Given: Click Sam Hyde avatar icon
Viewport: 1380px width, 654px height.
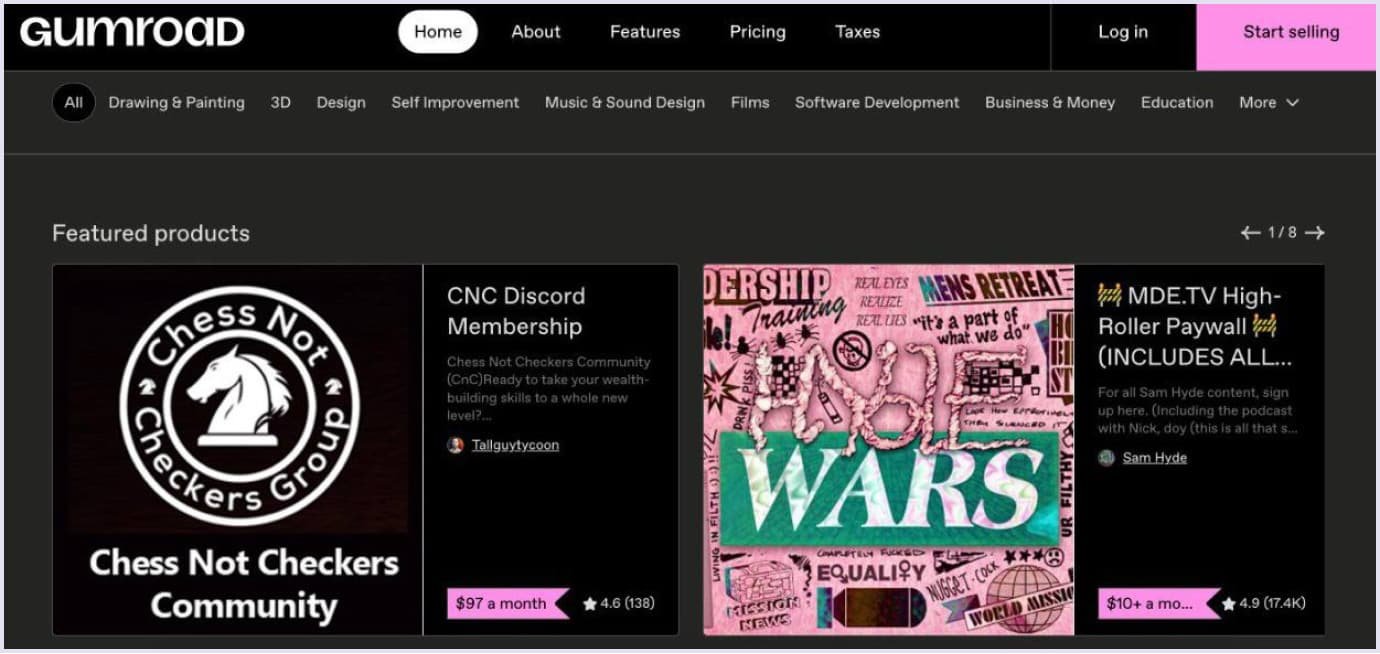Looking at the screenshot, I should (1106, 458).
